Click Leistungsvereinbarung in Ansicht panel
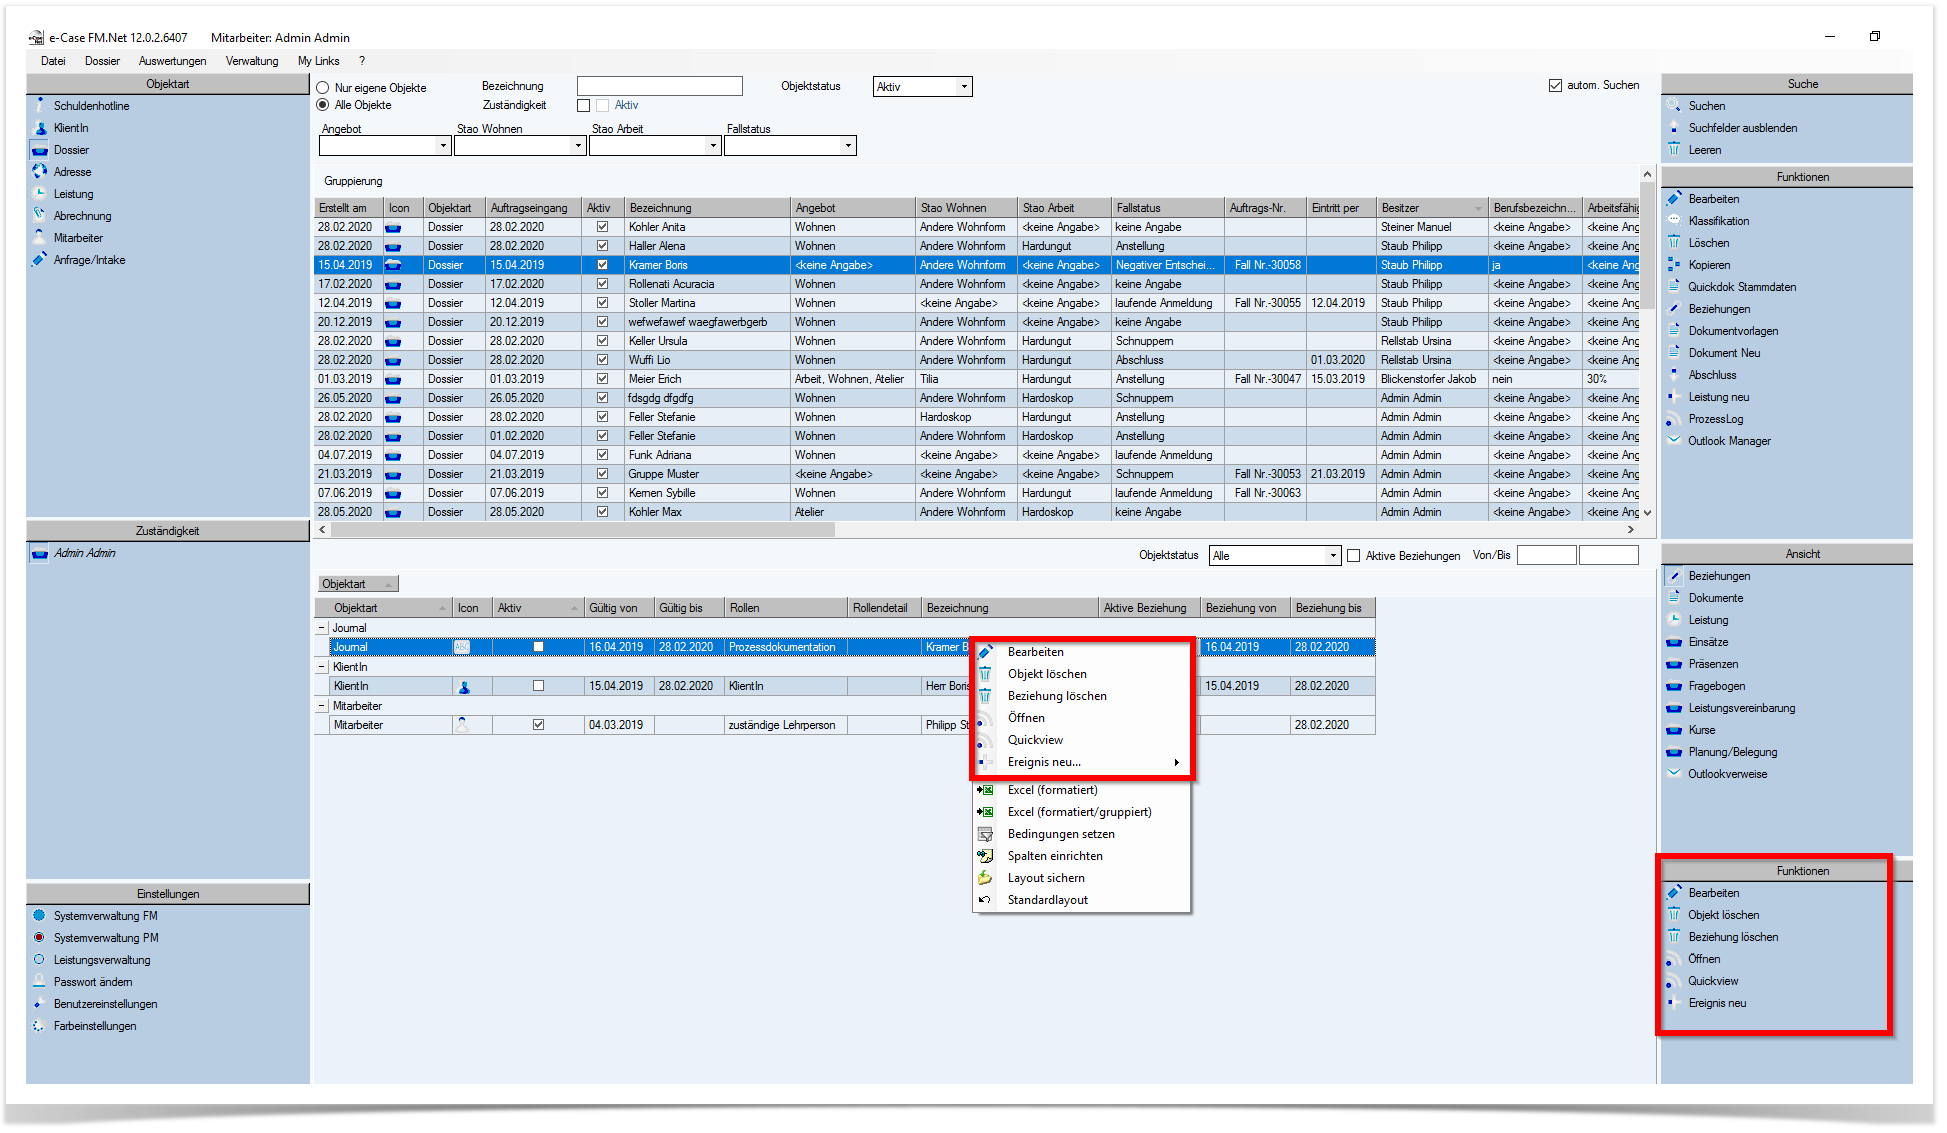1947x1133 pixels. point(1742,708)
